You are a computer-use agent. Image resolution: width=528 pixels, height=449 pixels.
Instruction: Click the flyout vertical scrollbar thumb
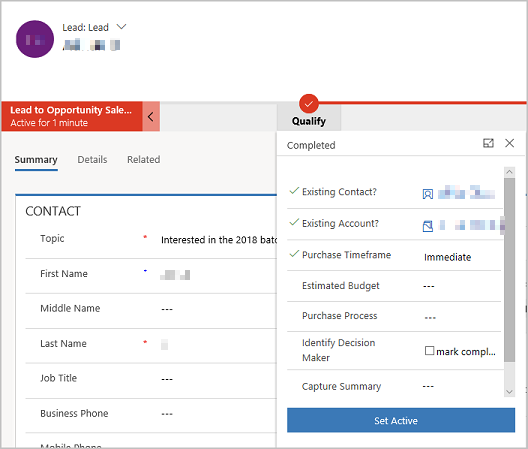tap(509, 270)
